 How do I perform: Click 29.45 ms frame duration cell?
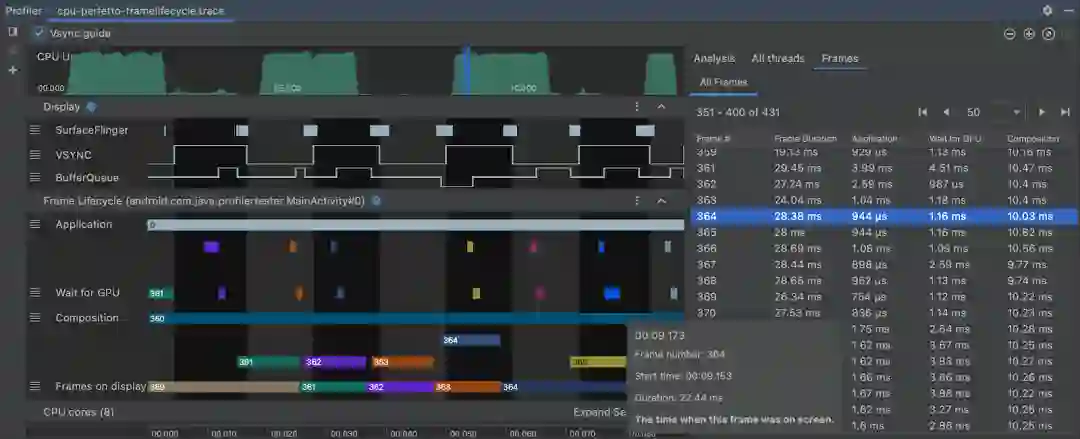(x=798, y=167)
